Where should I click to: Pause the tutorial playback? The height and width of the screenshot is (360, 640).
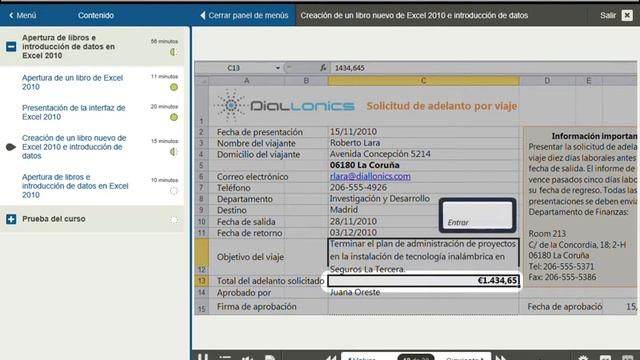(x=203, y=357)
